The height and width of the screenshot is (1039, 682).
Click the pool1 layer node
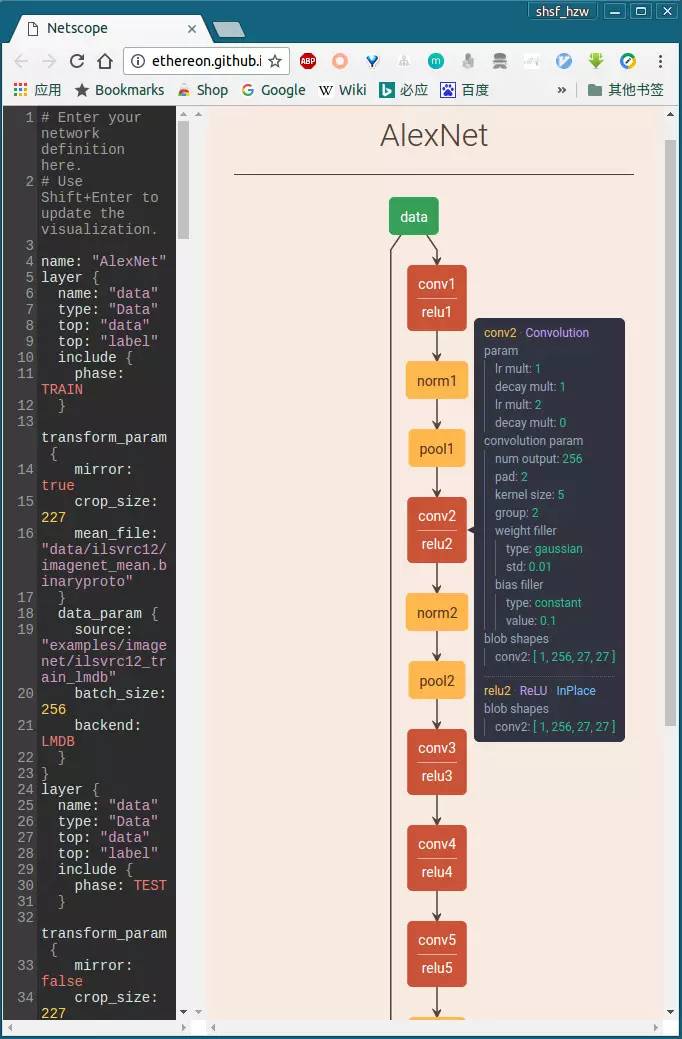437,449
